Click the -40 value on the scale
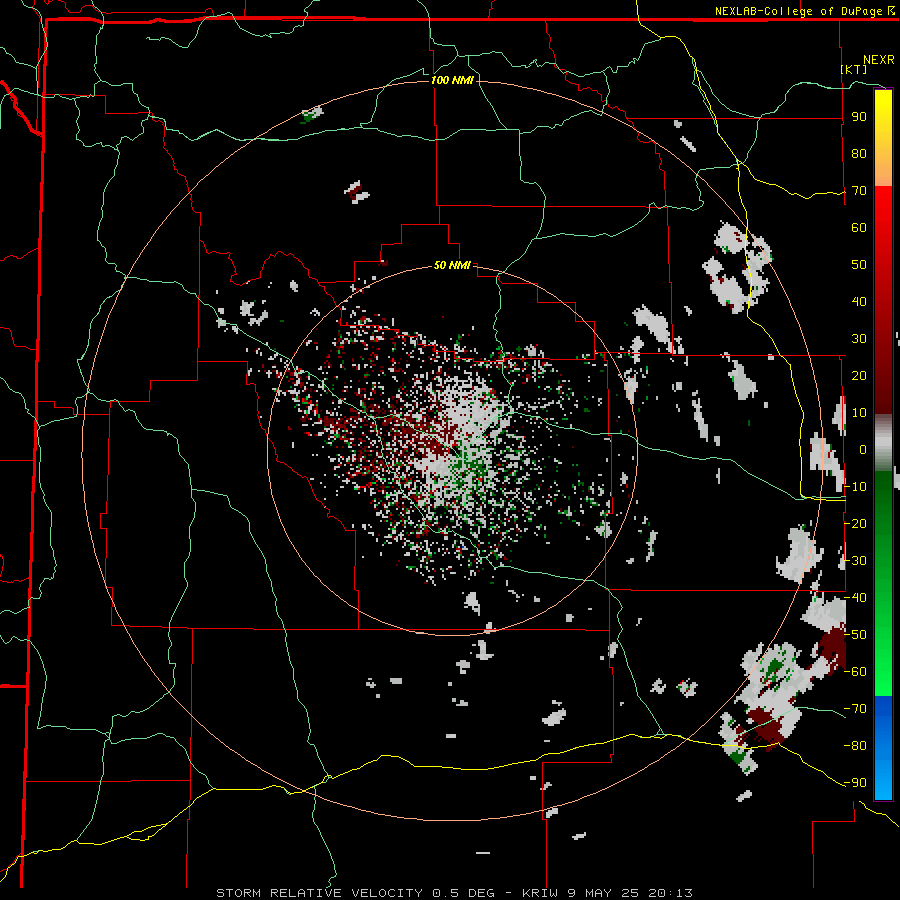Viewport: 900px width, 900px height. (855, 598)
